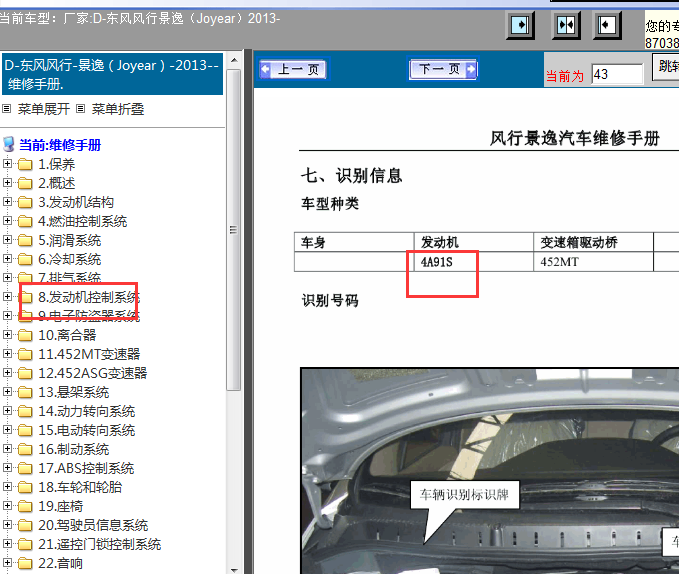679x574 pixels.
Task: Click the folder icon for 12.452ASG变速器
Action: [25, 373]
